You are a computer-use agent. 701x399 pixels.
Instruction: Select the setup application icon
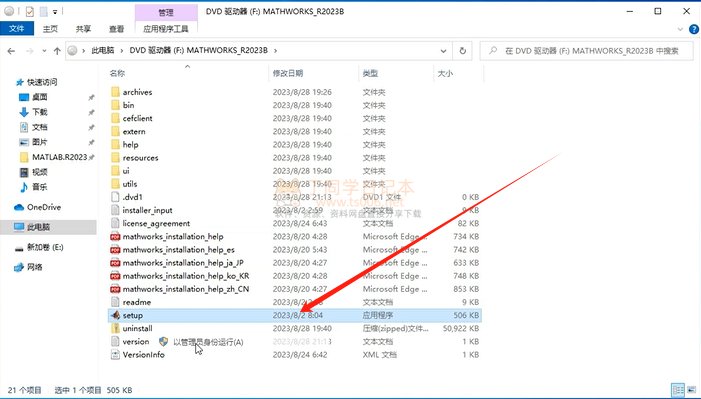115,315
